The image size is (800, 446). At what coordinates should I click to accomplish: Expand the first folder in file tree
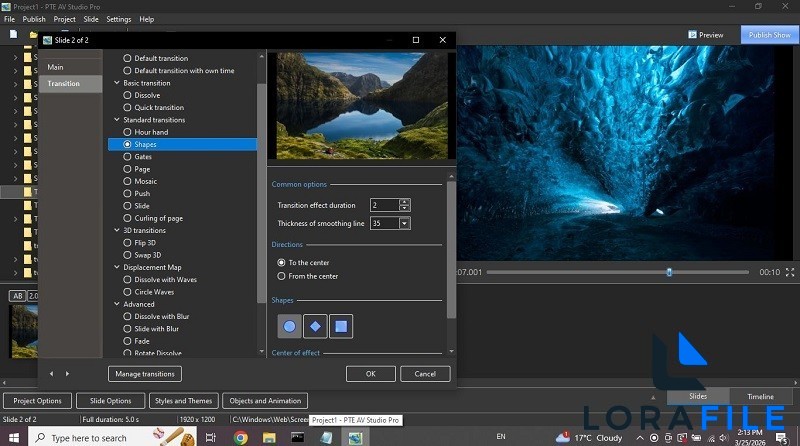coord(15,57)
